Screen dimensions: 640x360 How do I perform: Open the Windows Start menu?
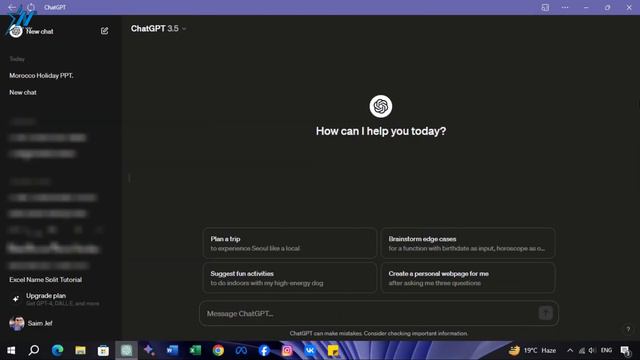pyautogui.click(x=11, y=350)
